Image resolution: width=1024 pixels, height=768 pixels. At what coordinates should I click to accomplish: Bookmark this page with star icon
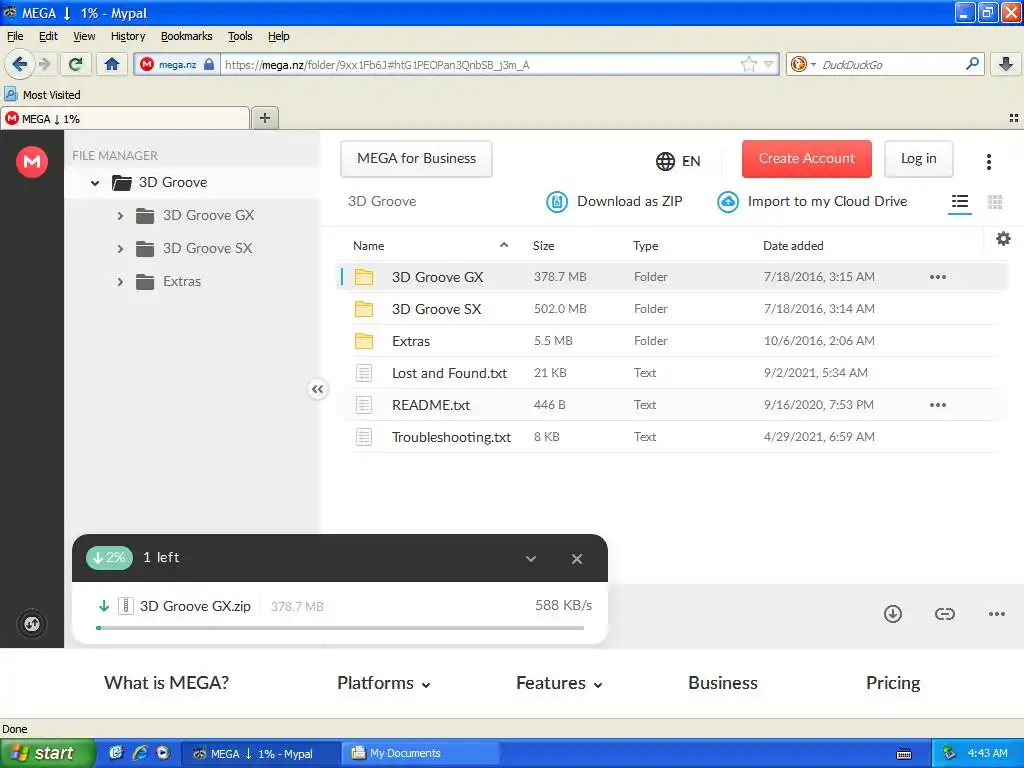click(x=748, y=64)
